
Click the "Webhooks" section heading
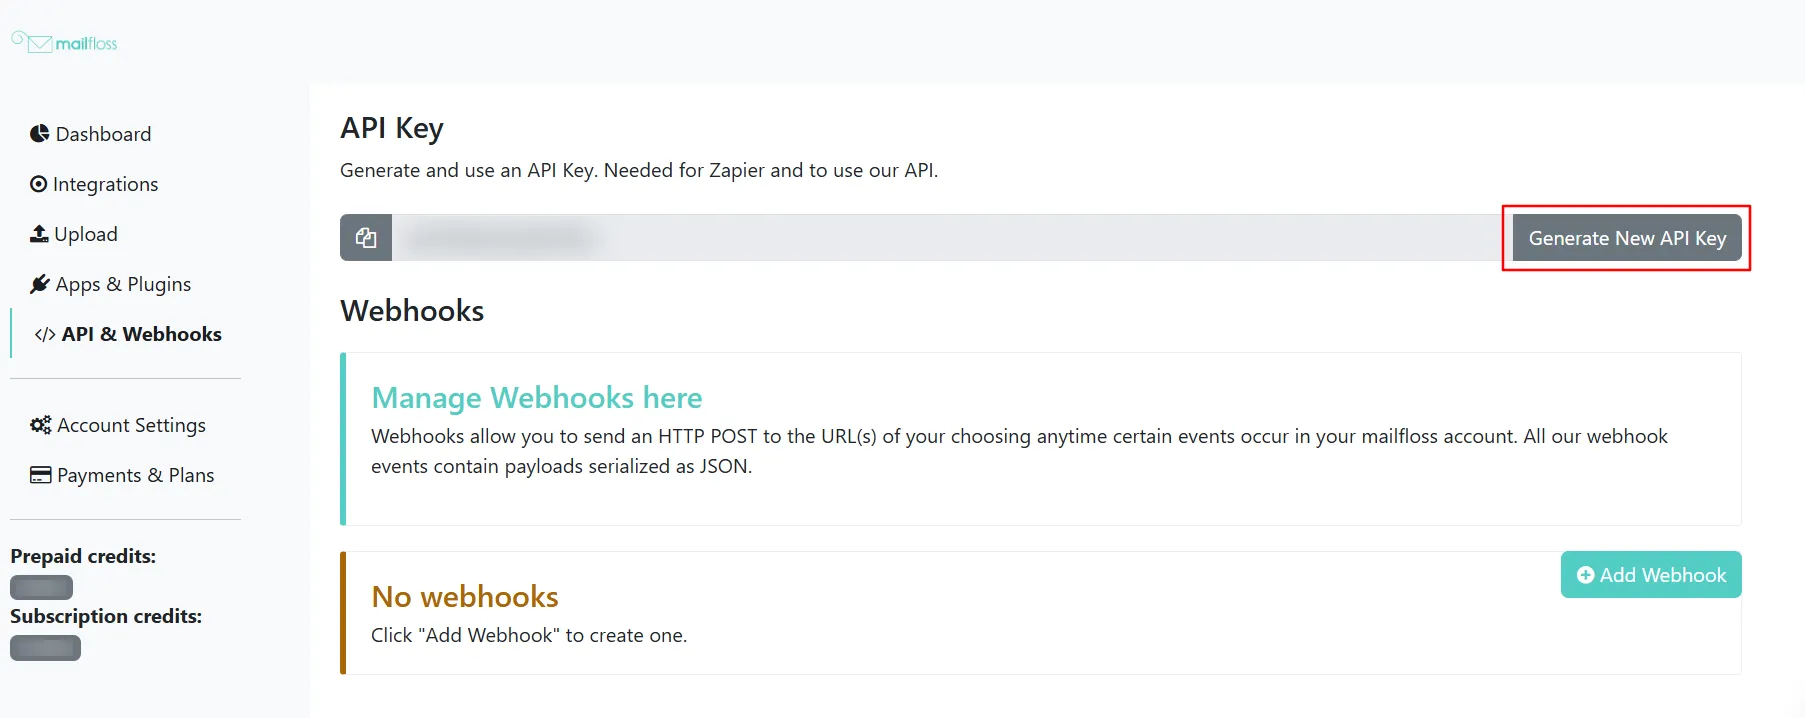pos(412,311)
